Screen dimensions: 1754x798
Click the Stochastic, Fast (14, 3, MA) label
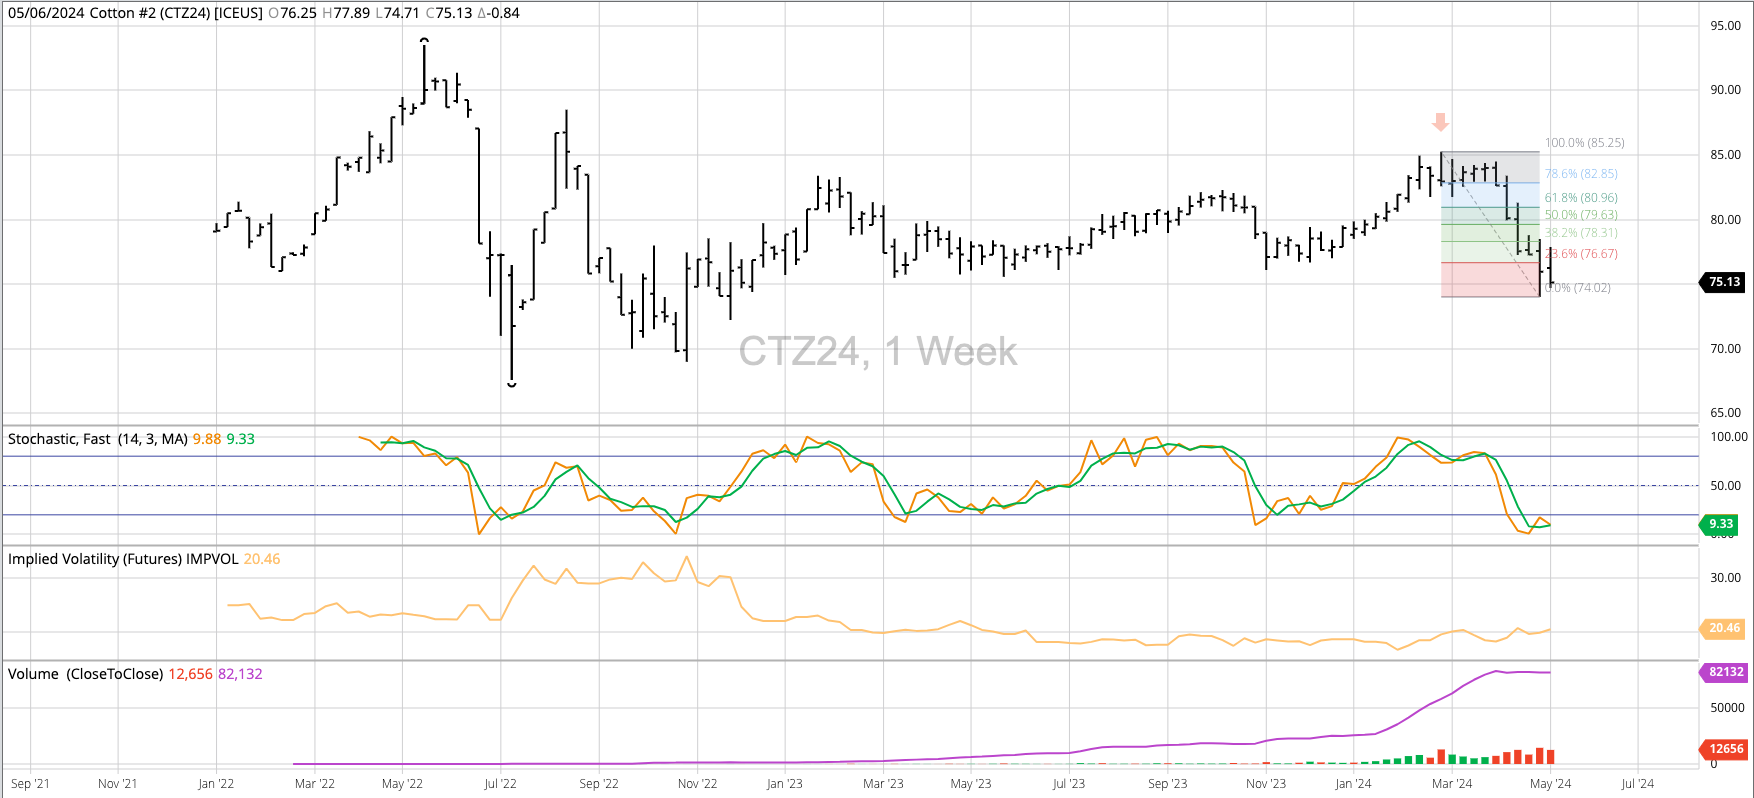(x=98, y=439)
